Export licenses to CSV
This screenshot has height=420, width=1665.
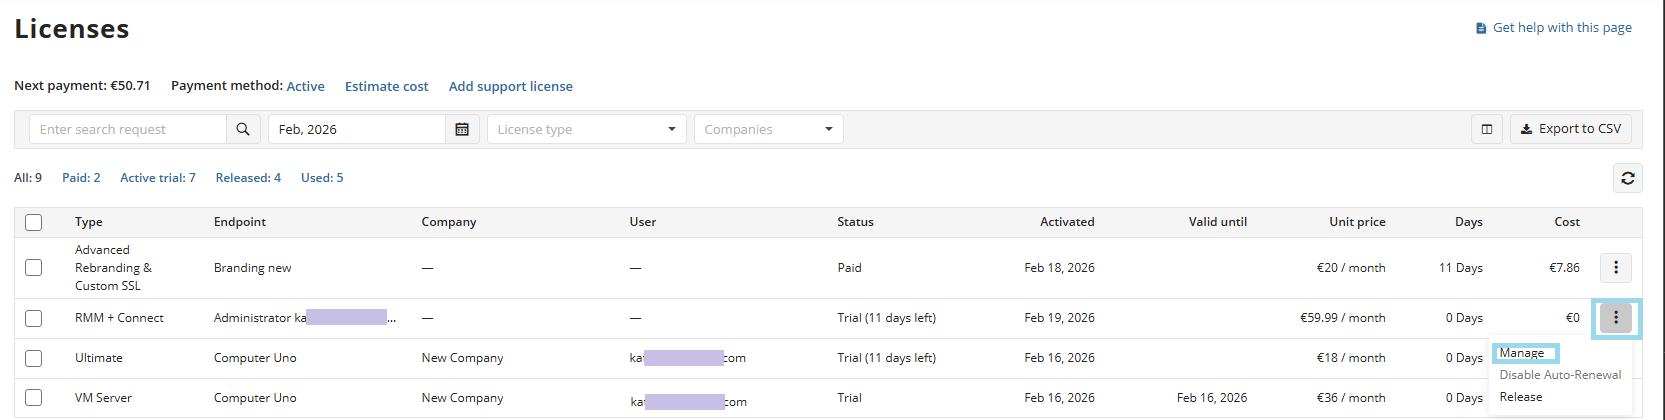click(x=1570, y=129)
